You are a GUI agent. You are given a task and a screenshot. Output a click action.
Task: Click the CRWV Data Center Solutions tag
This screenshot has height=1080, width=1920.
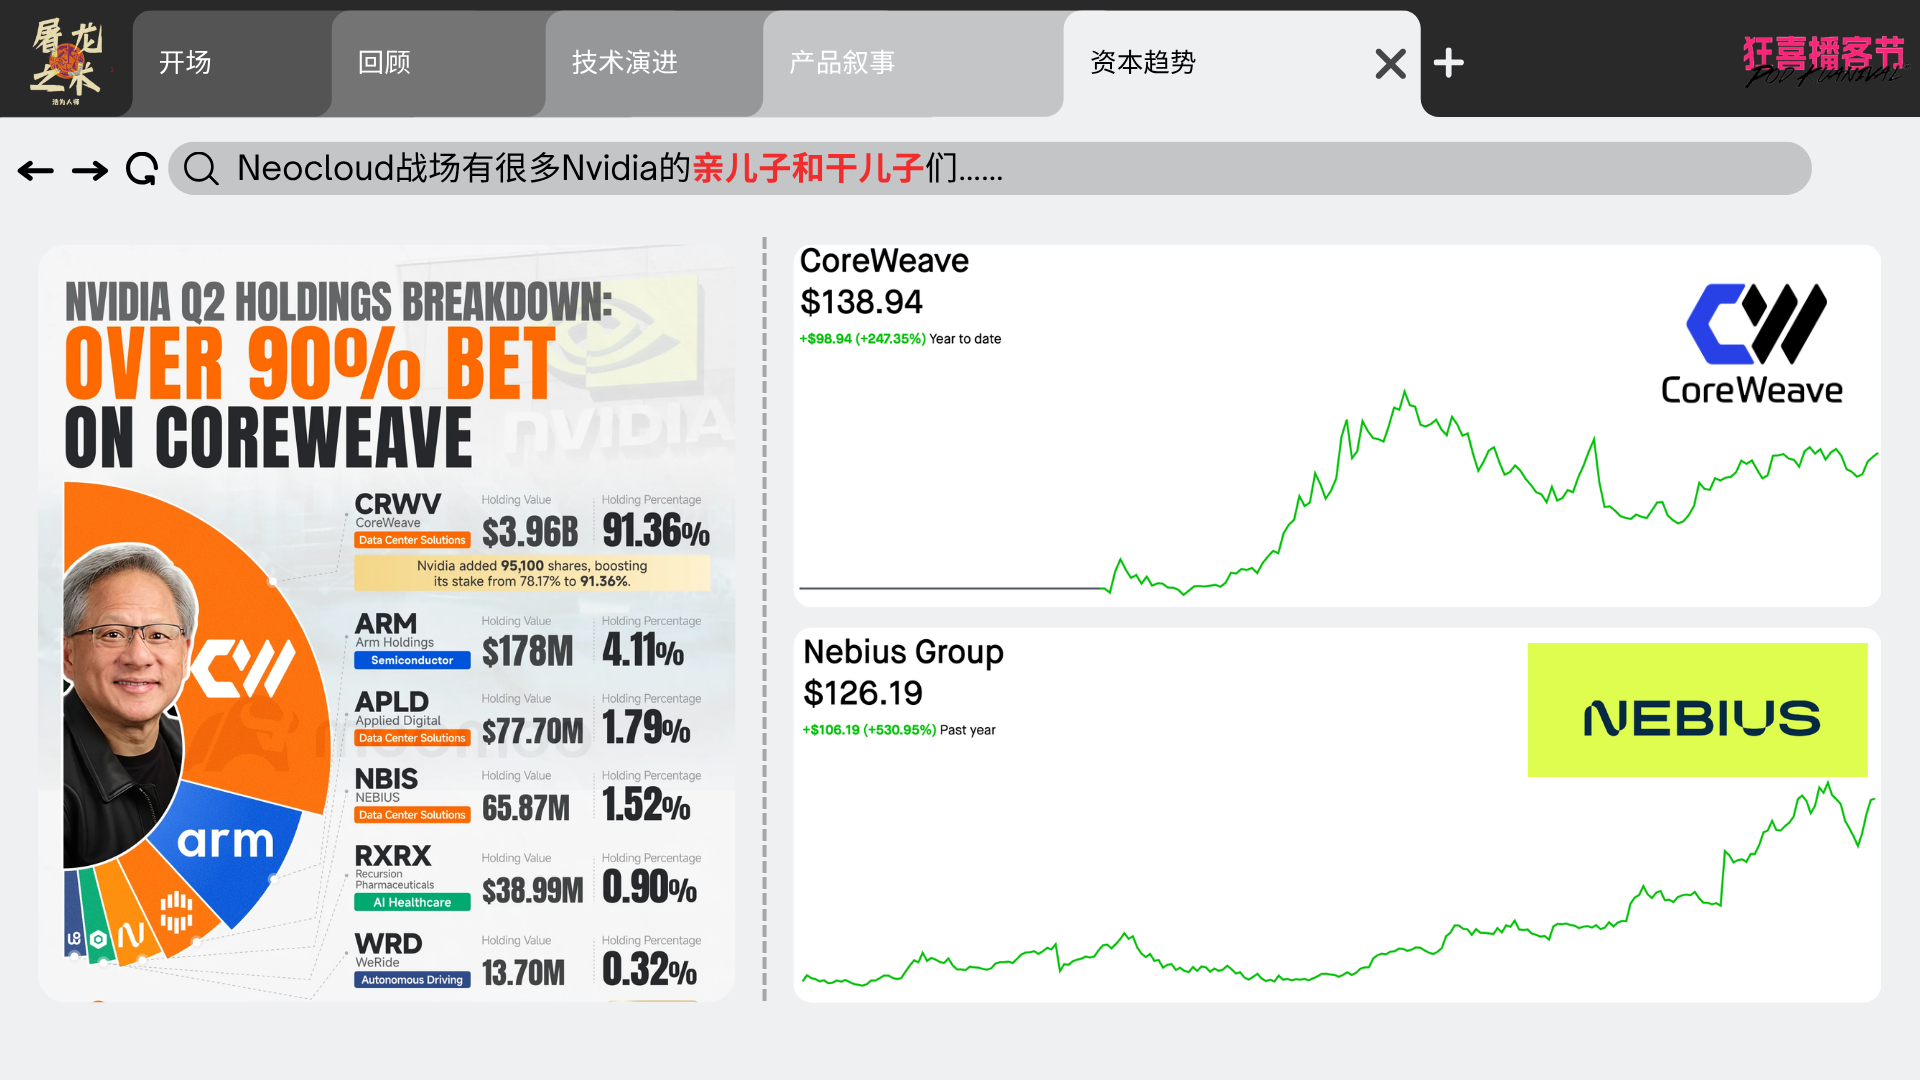click(412, 540)
